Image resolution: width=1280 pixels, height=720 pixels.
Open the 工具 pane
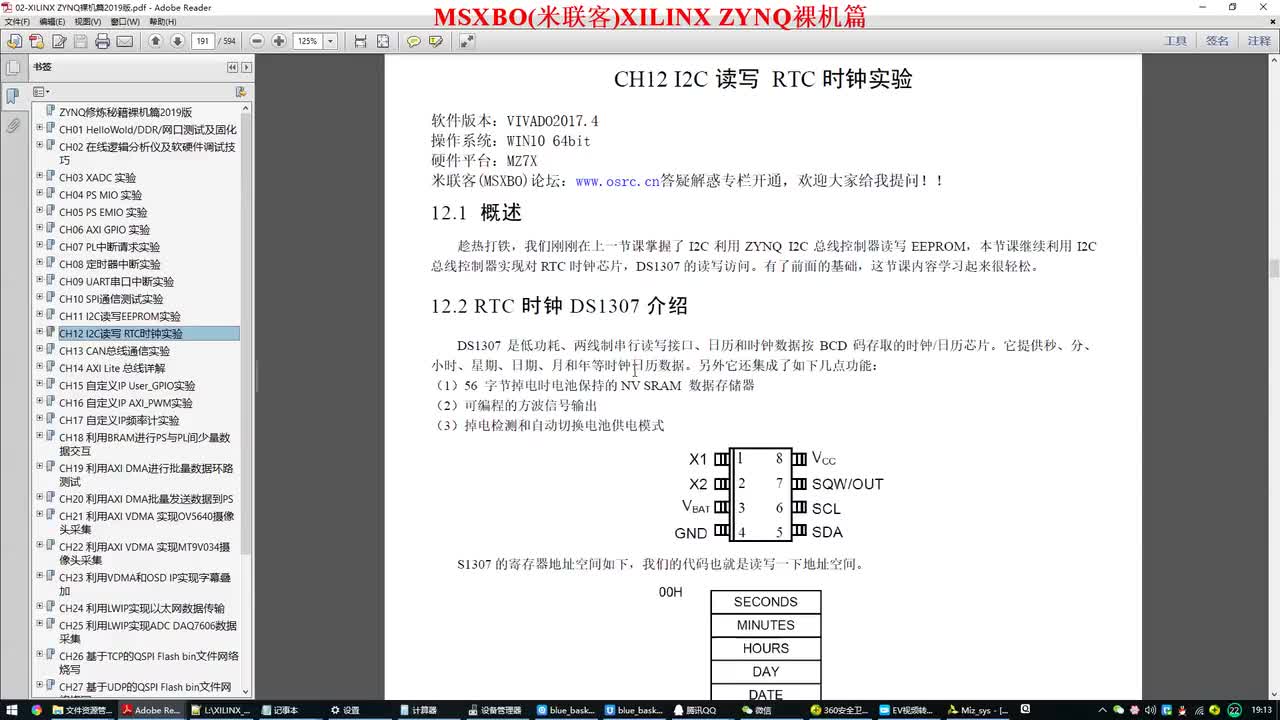point(1176,41)
